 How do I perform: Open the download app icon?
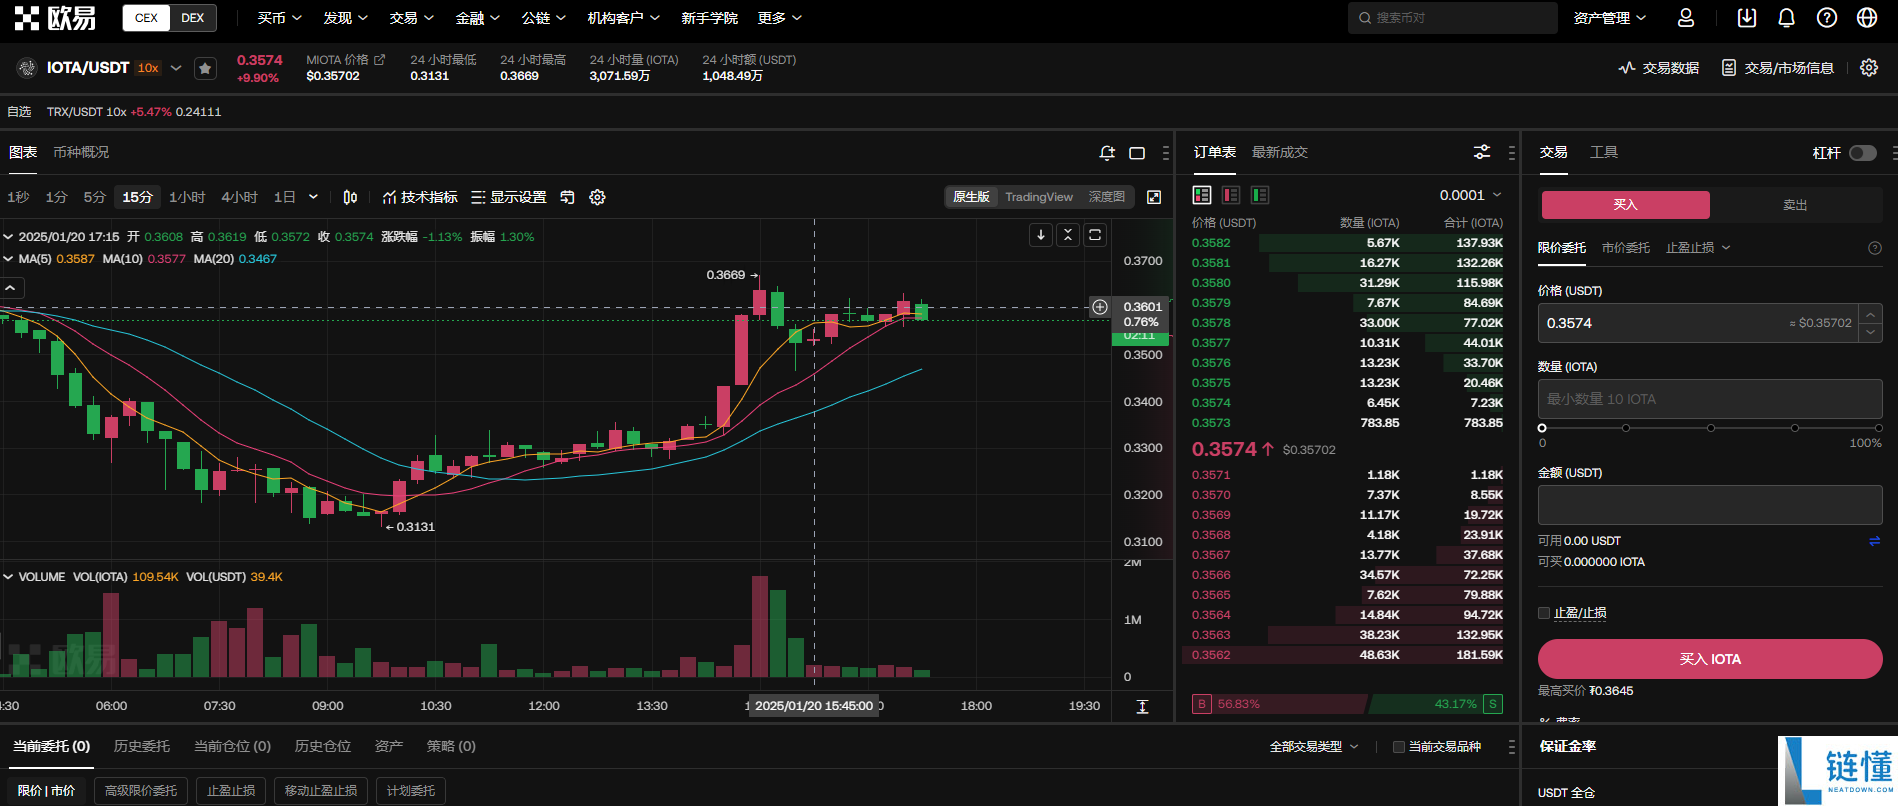1747,18
